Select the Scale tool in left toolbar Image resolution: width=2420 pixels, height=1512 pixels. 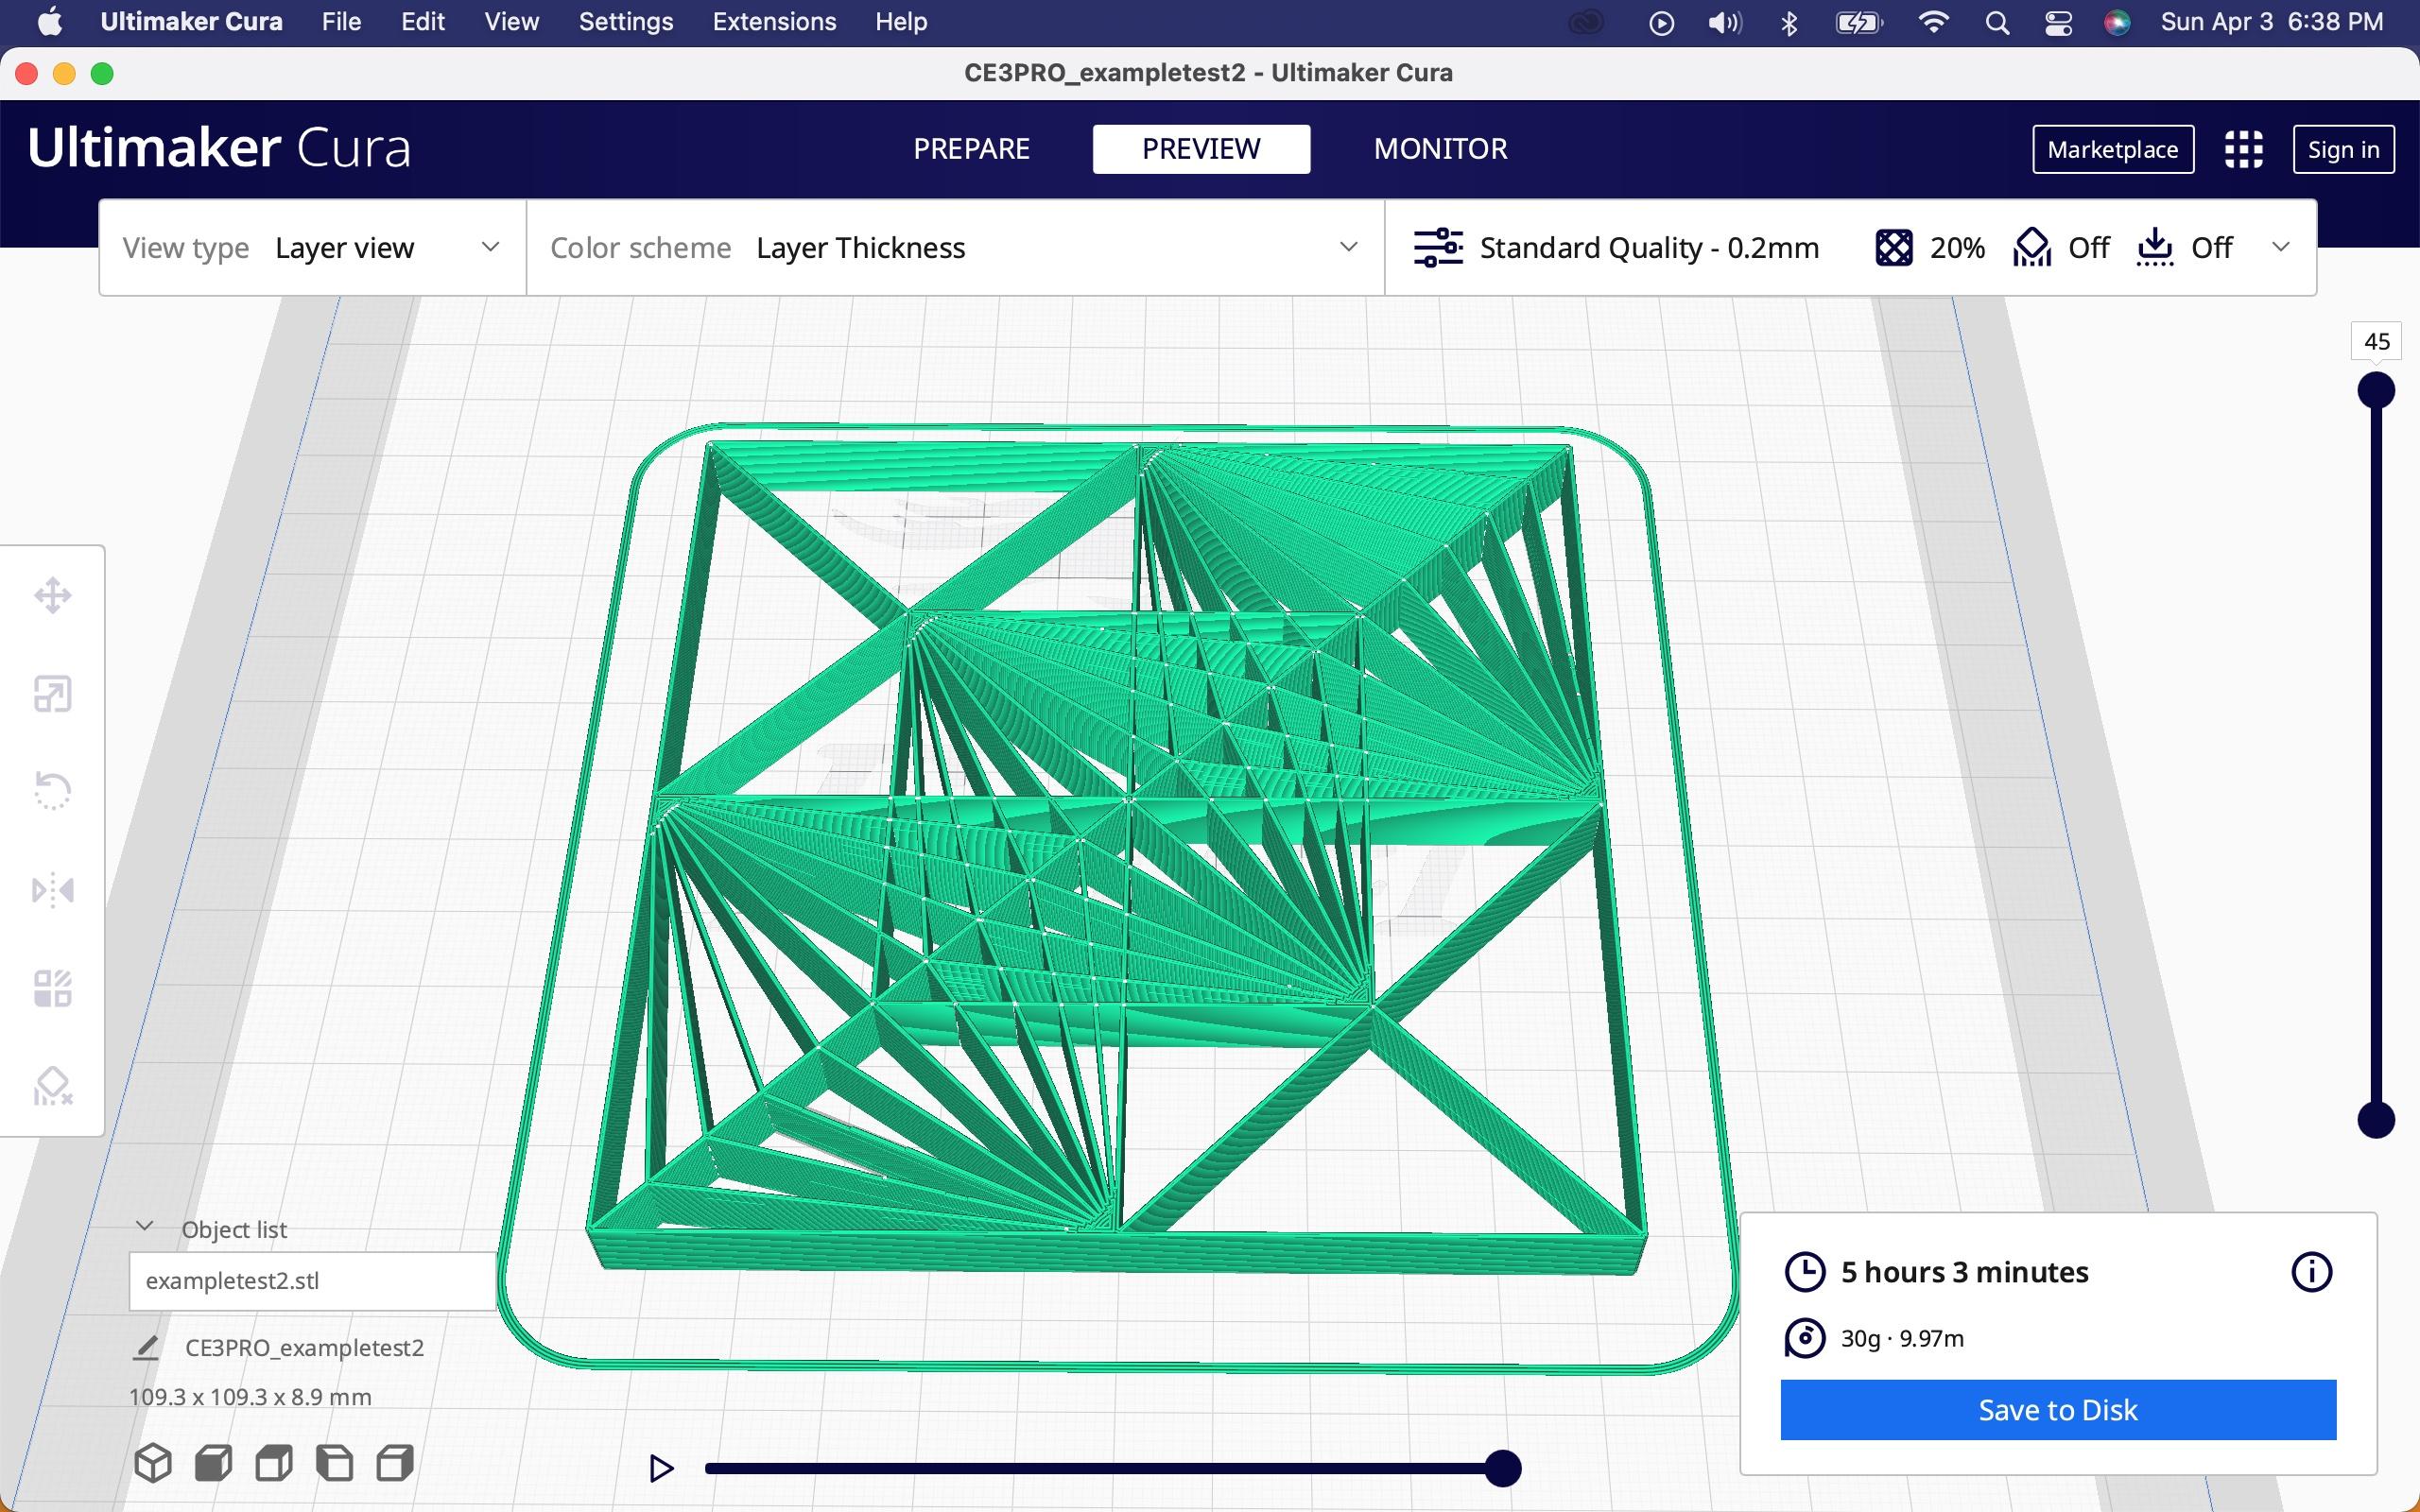pos(52,693)
